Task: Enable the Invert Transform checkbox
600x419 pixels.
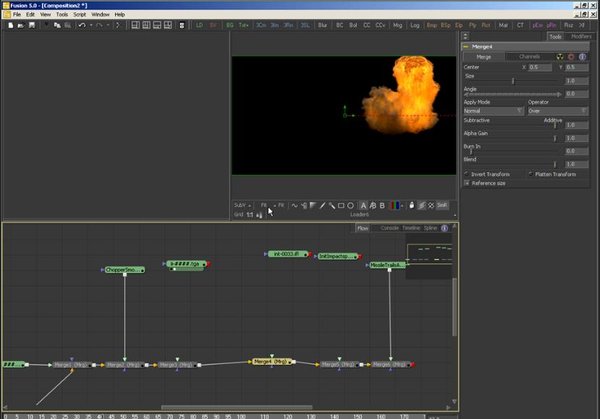Action: [x=467, y=174]
